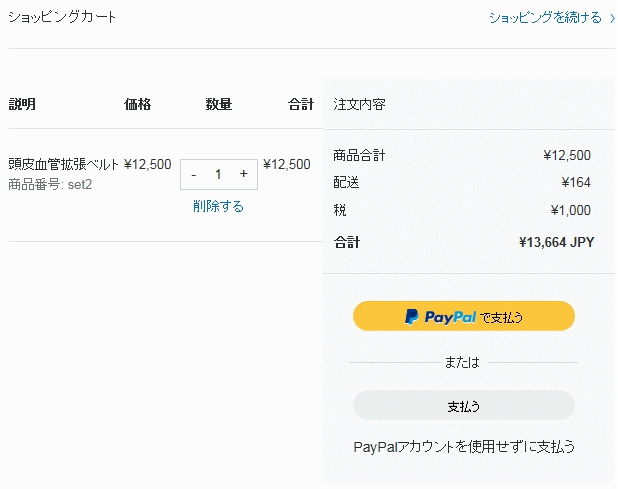This screenshot has width=618, height=489.
Task: Pay using the yellow PayPal で支払う button
Action: [x=464, y=316]
